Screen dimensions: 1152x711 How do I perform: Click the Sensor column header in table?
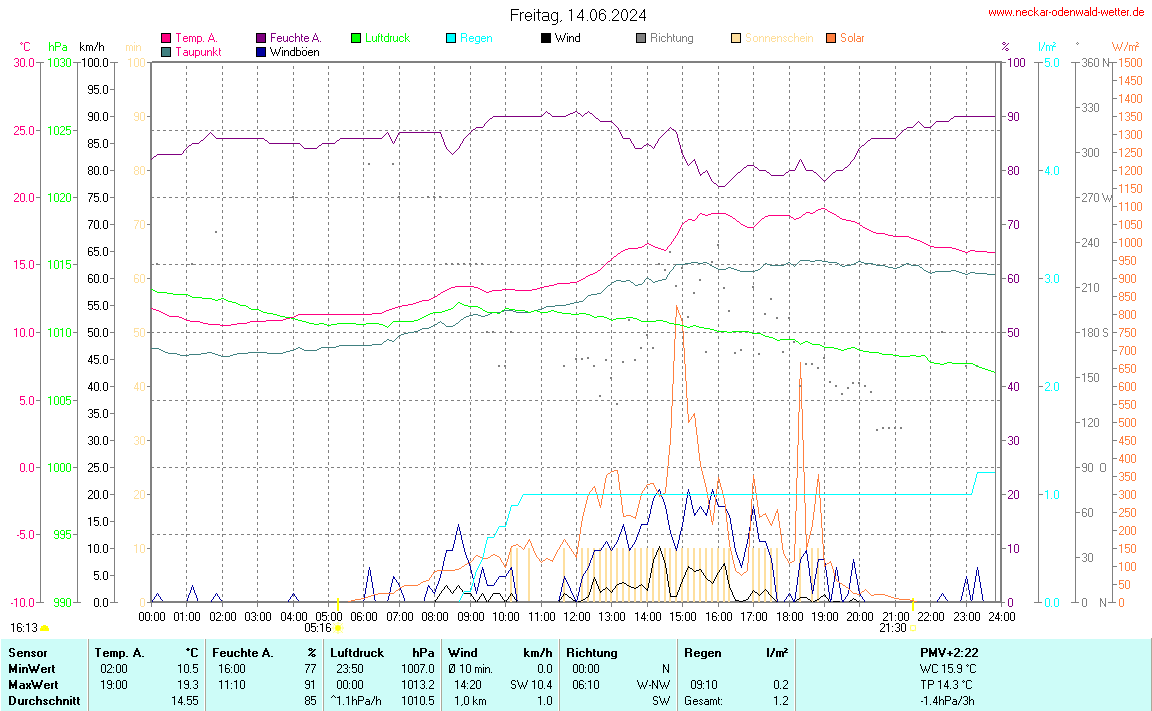tap(27, 652)
